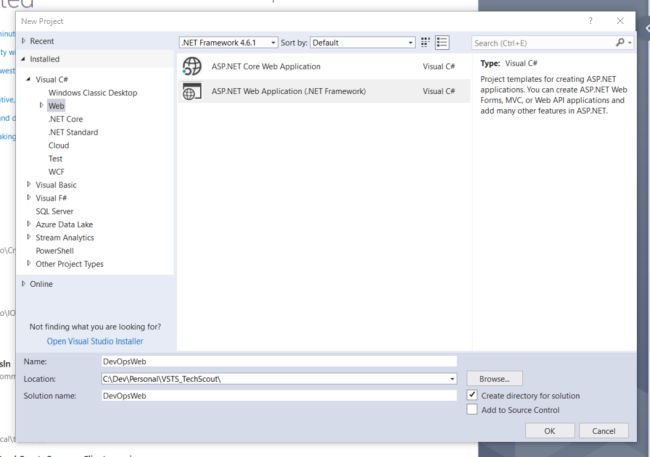The width and height of the screenshot is (650, 457).
Task: Expand the Visual F# node arrow
Action: click(x=29, y=197)
